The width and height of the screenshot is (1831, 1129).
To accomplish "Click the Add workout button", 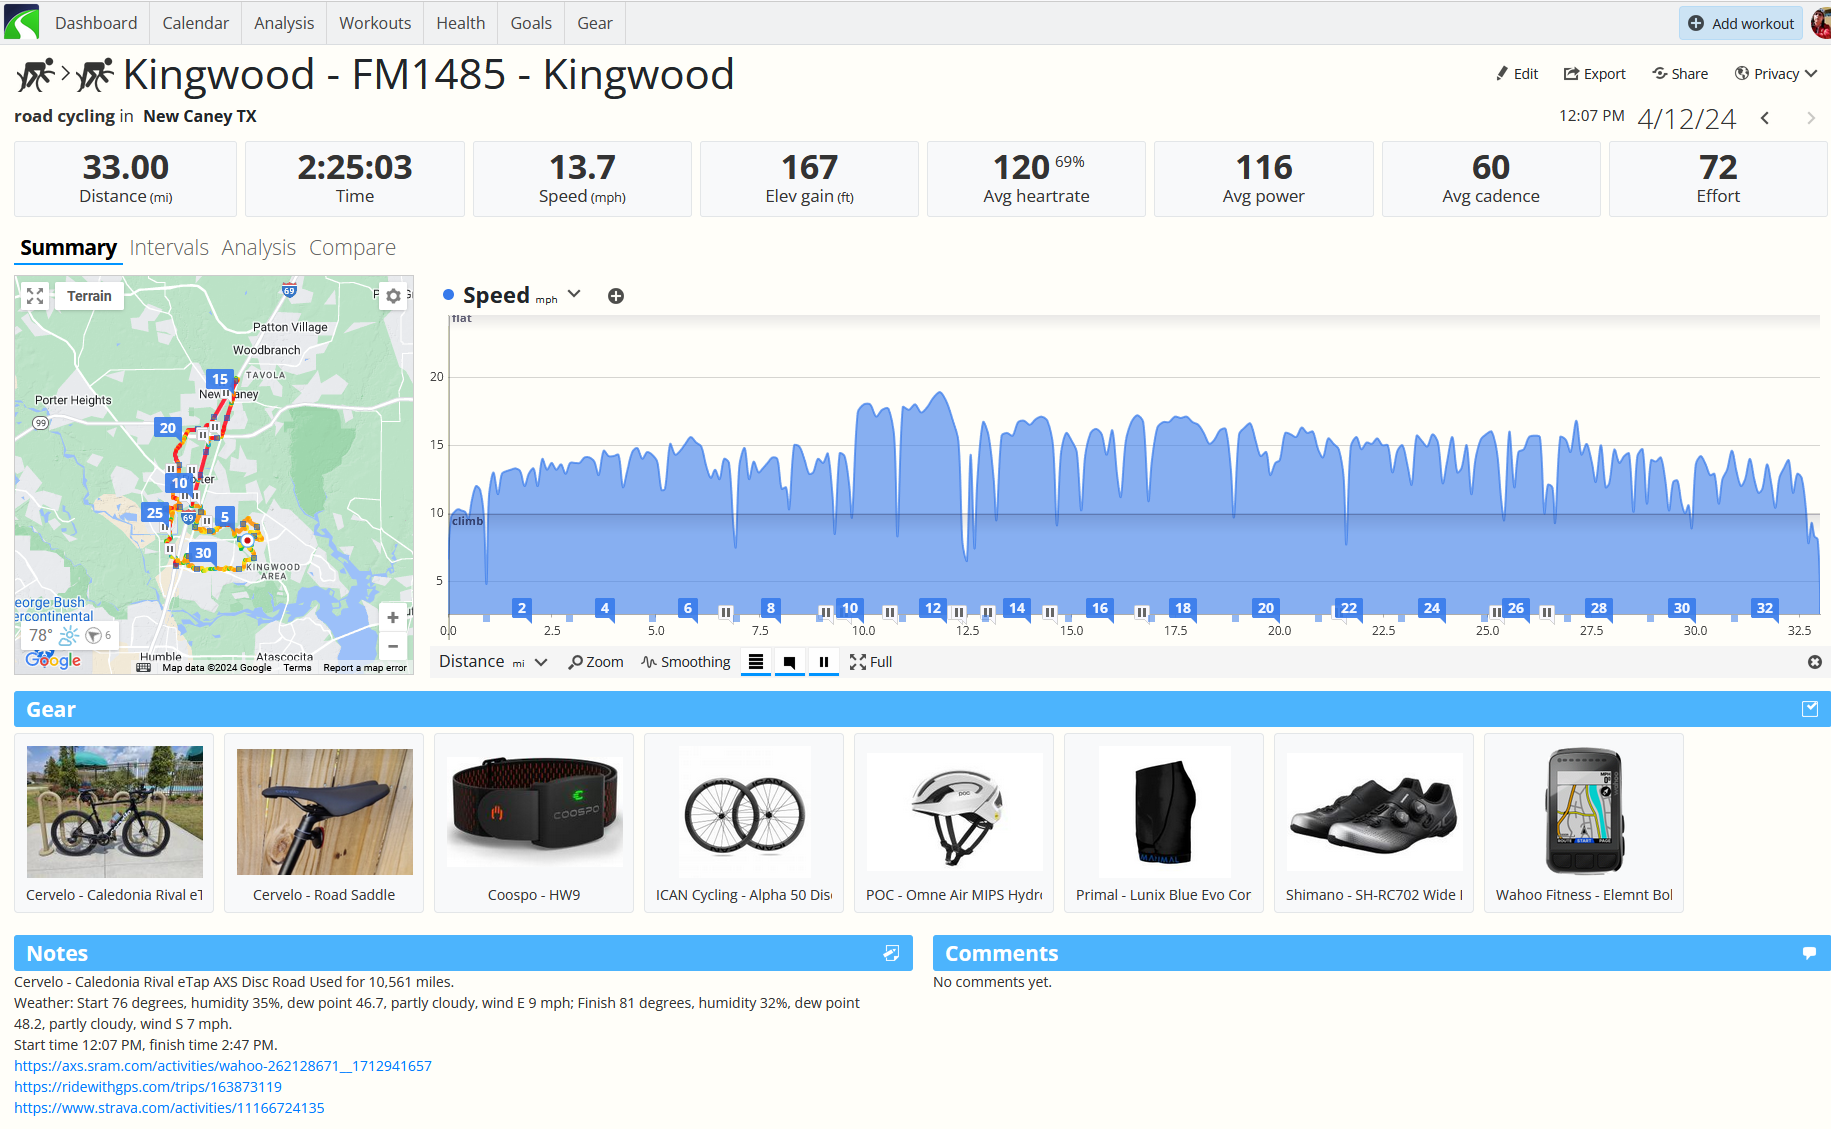I will click(1741, 23).
